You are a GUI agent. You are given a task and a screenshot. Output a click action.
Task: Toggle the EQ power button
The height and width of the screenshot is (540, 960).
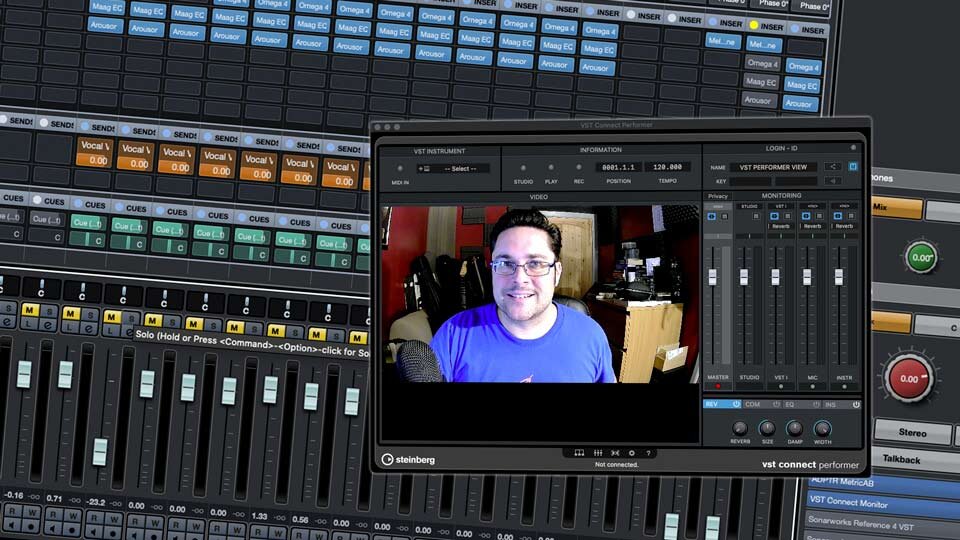click(816, 404)
